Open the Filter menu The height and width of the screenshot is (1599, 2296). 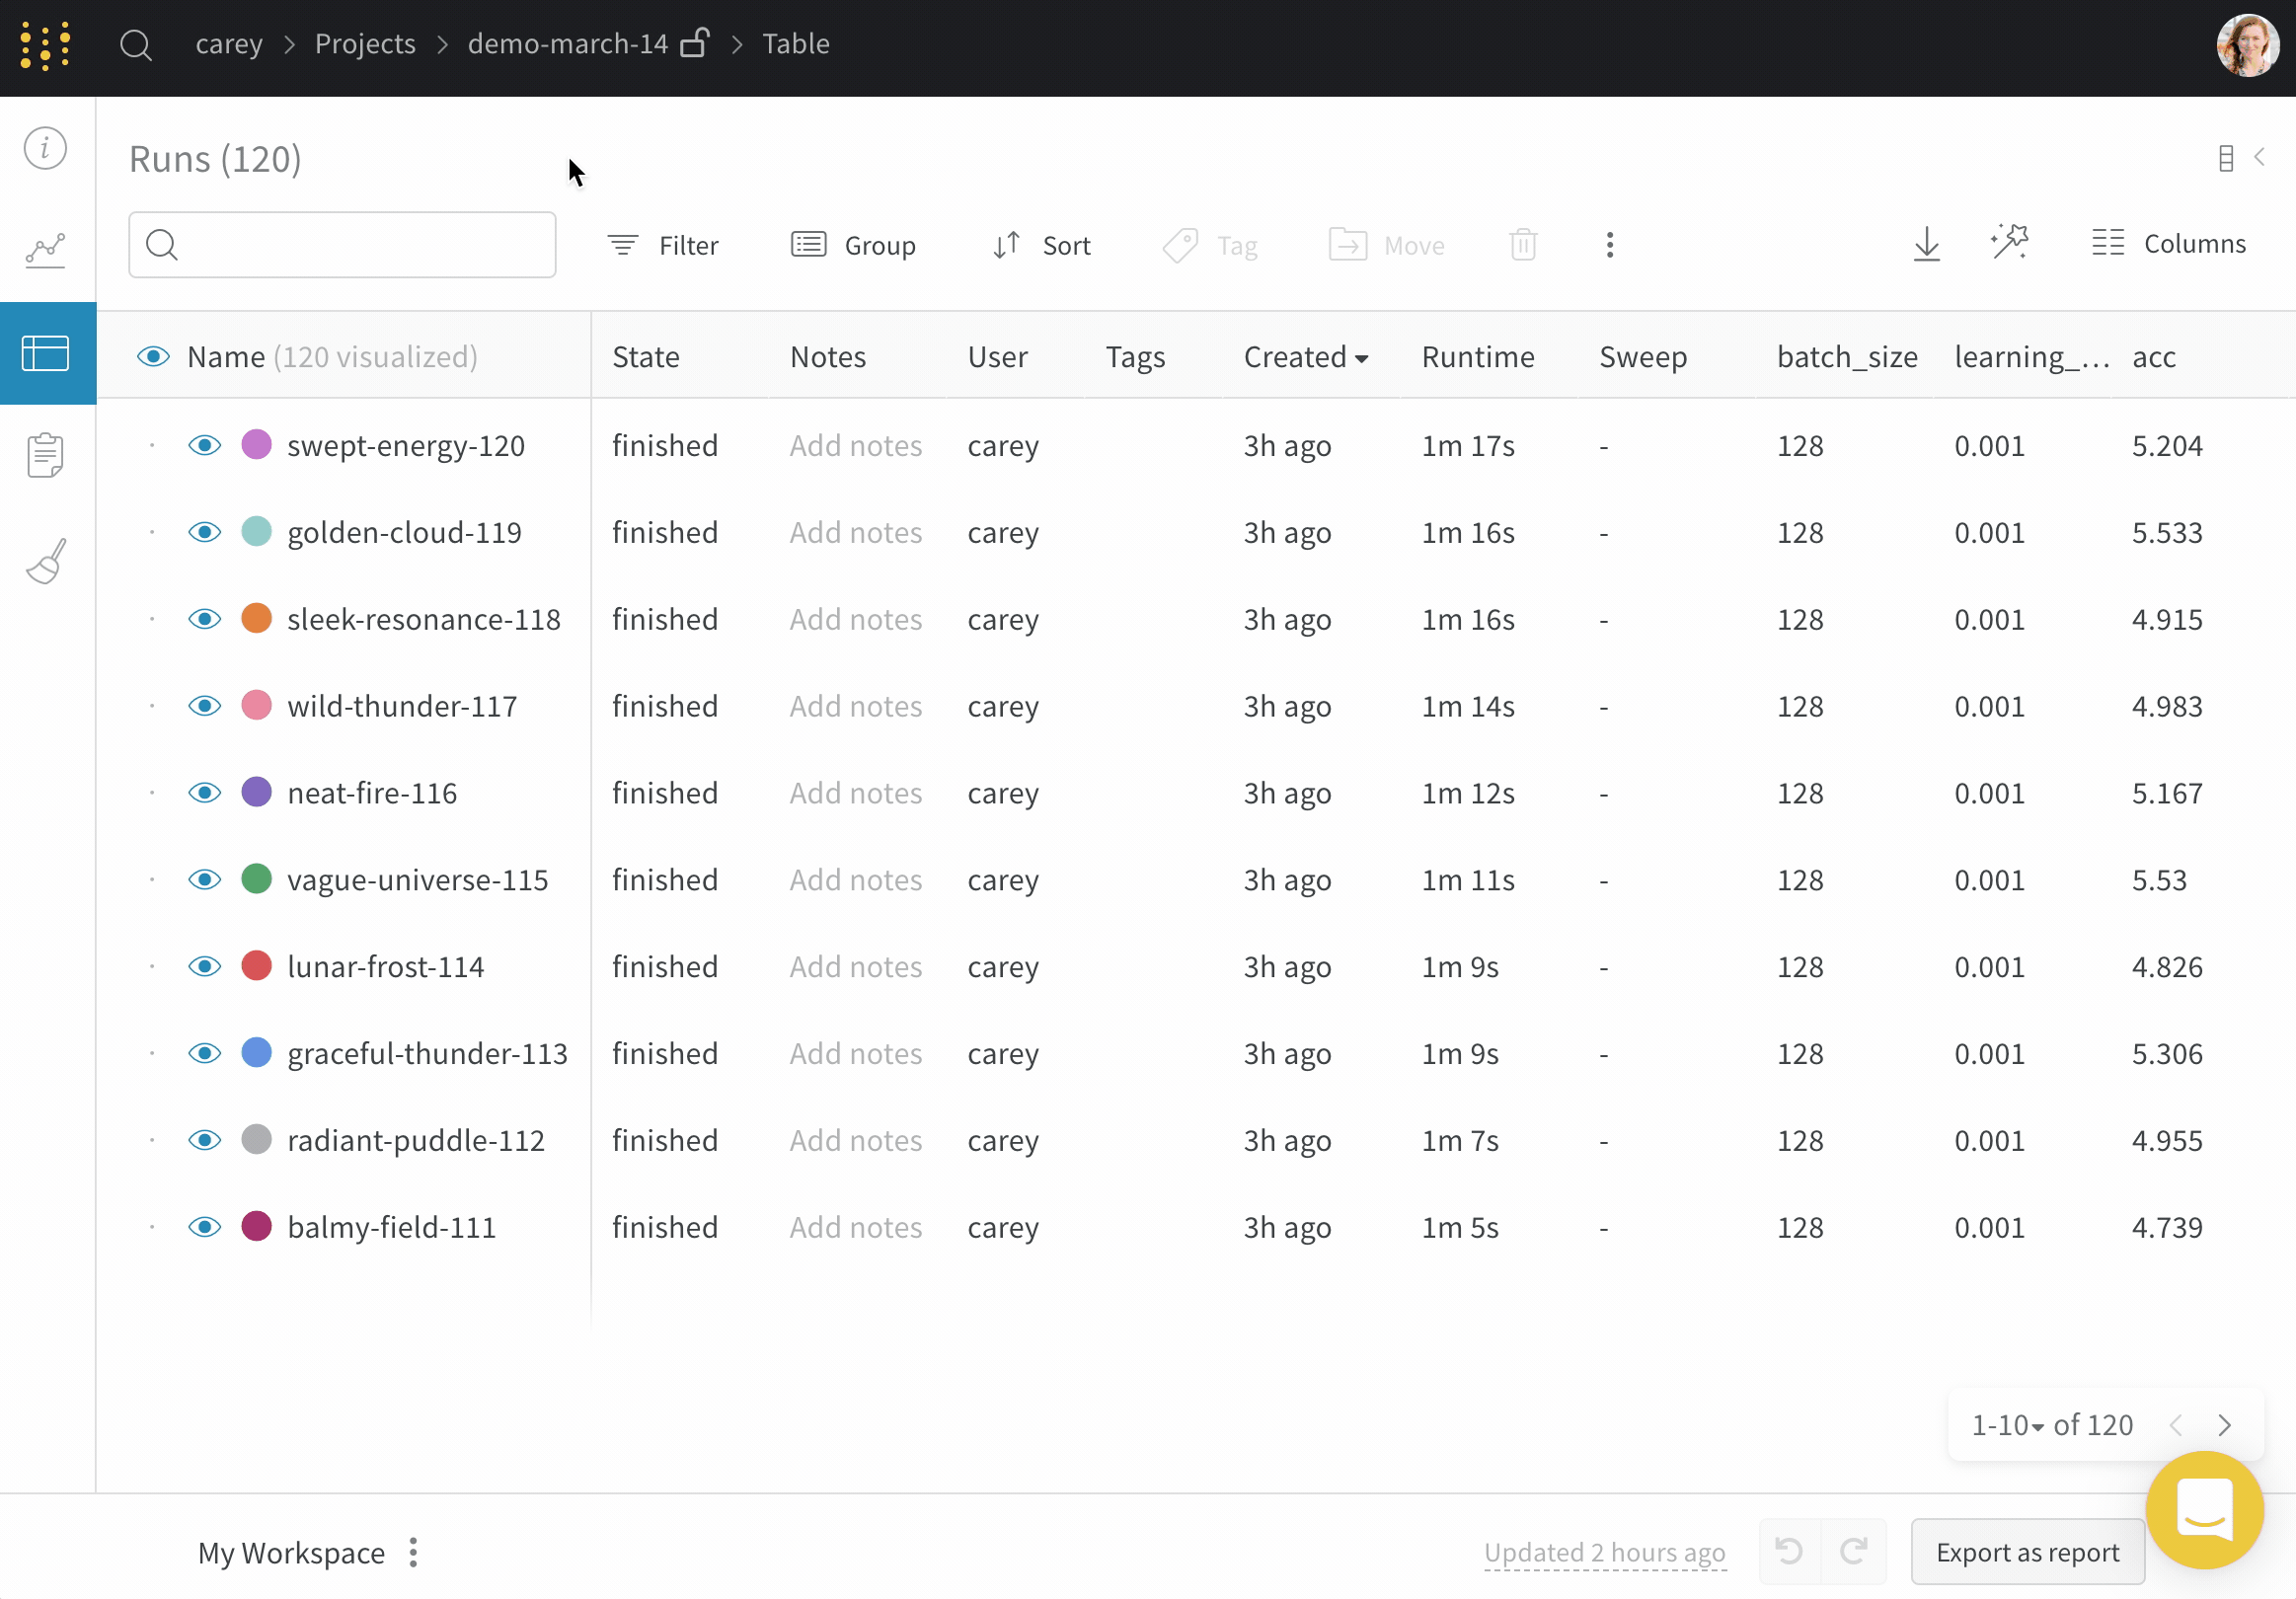[x=663, y=245]
